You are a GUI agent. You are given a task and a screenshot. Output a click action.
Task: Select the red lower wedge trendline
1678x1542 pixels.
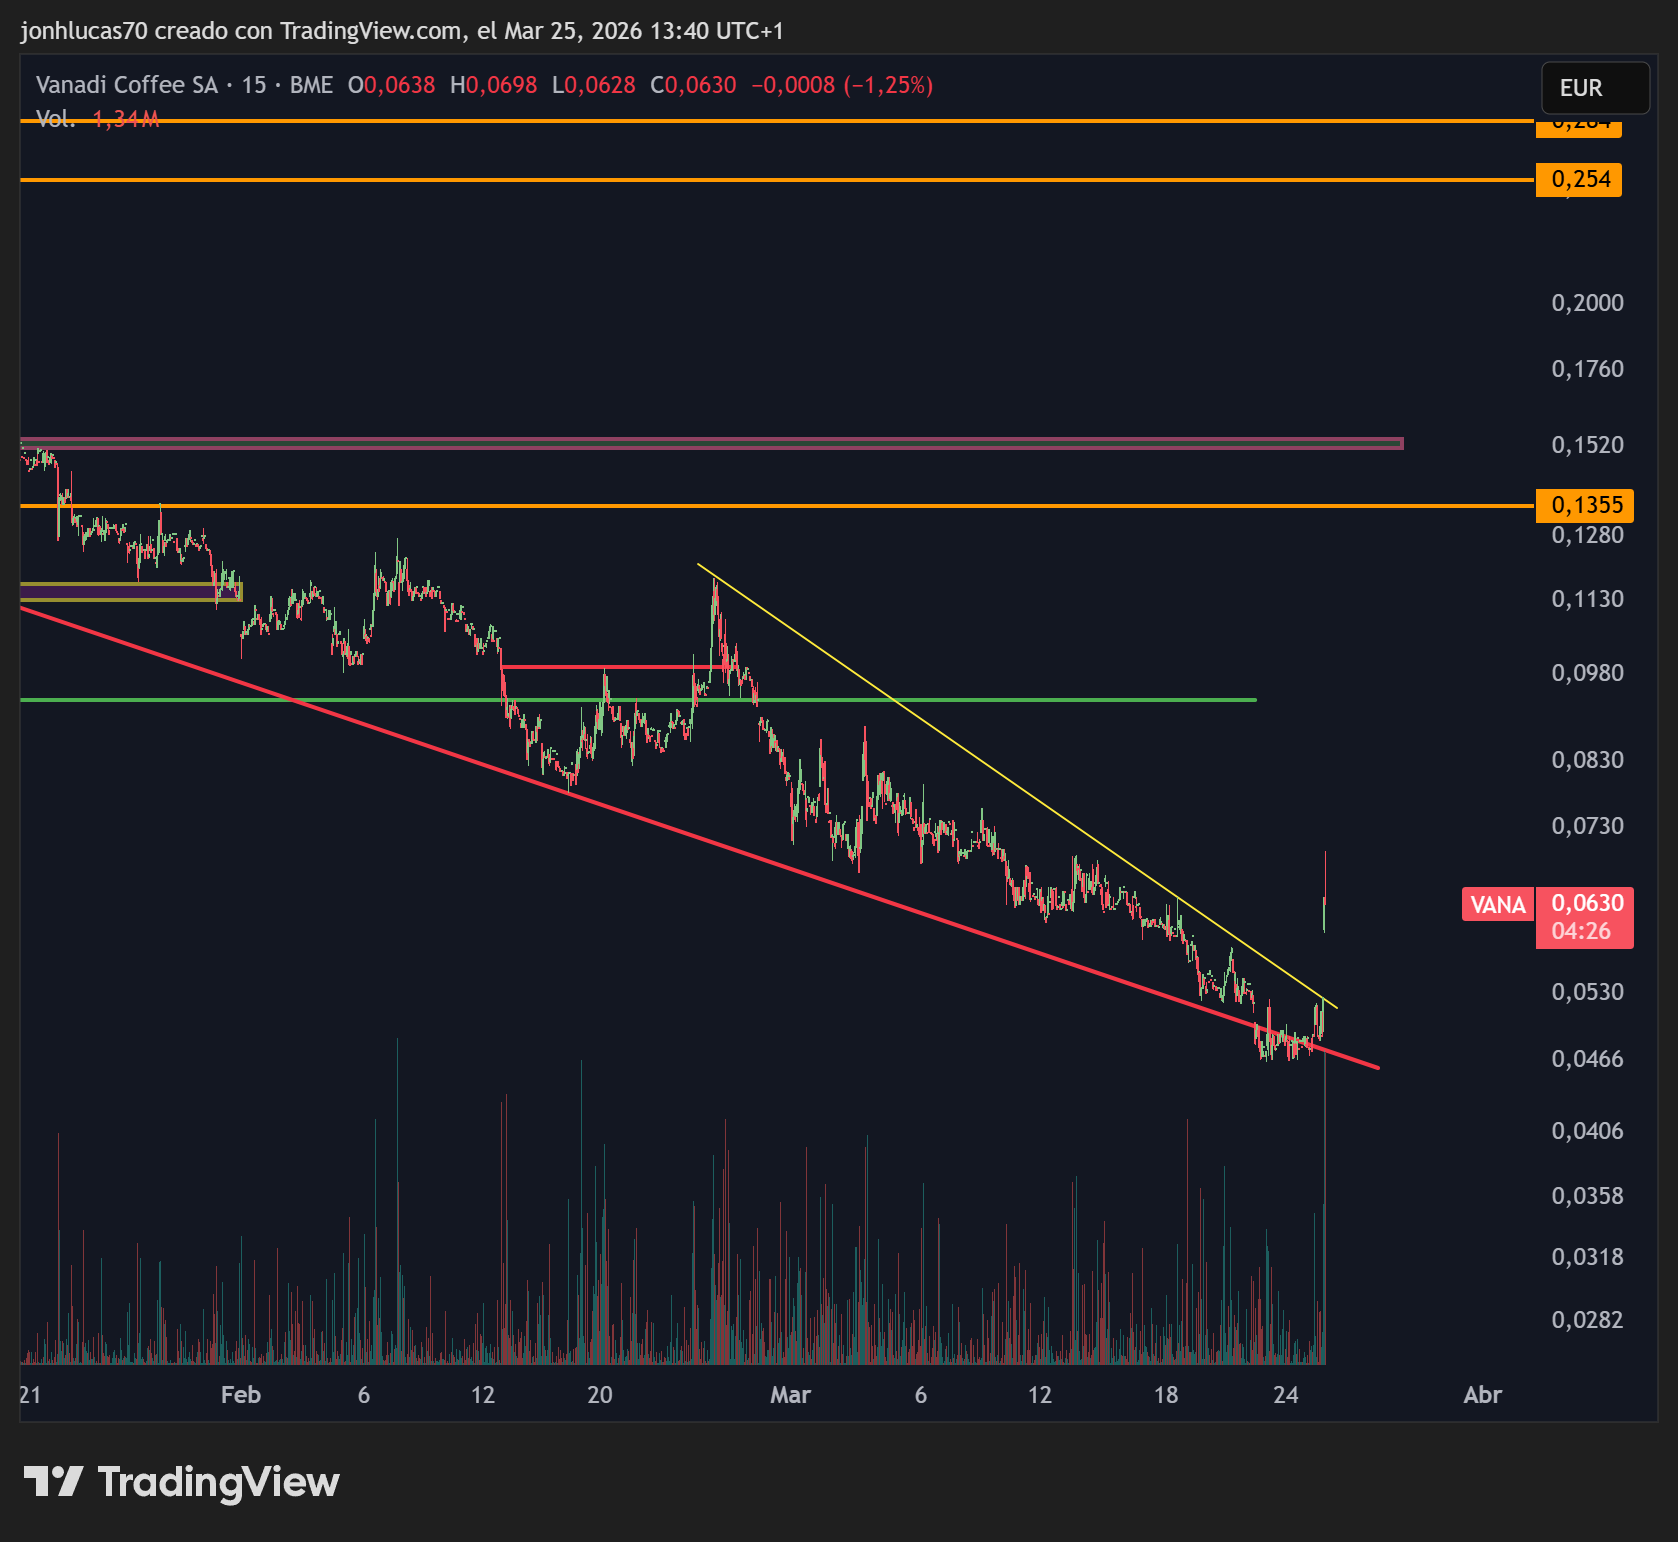(700, 838)
